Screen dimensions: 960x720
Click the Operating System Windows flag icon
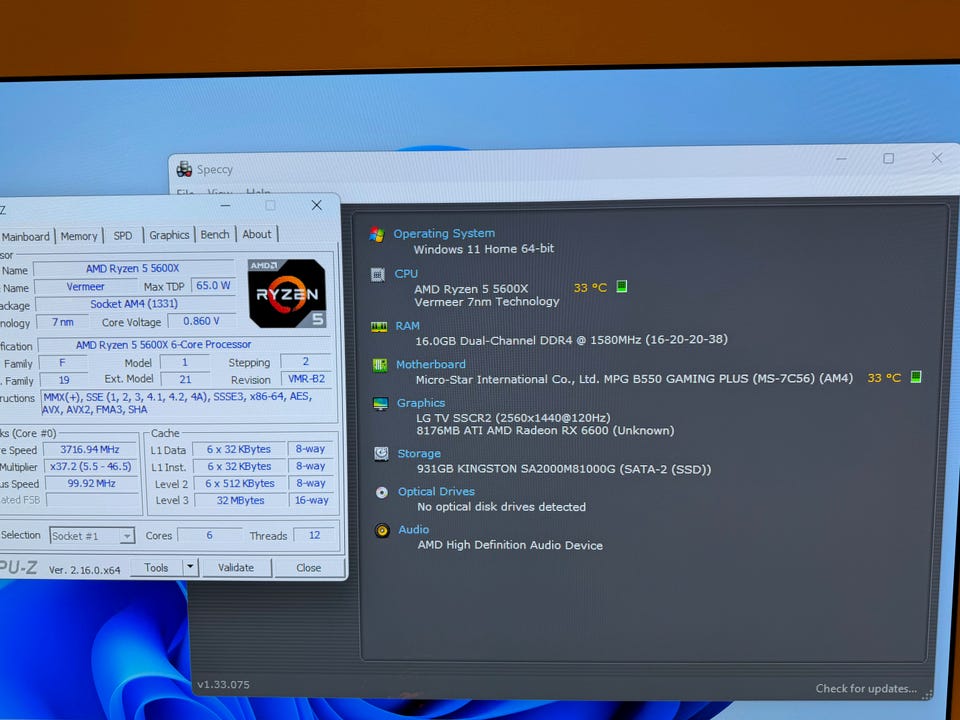coord(377,234)
